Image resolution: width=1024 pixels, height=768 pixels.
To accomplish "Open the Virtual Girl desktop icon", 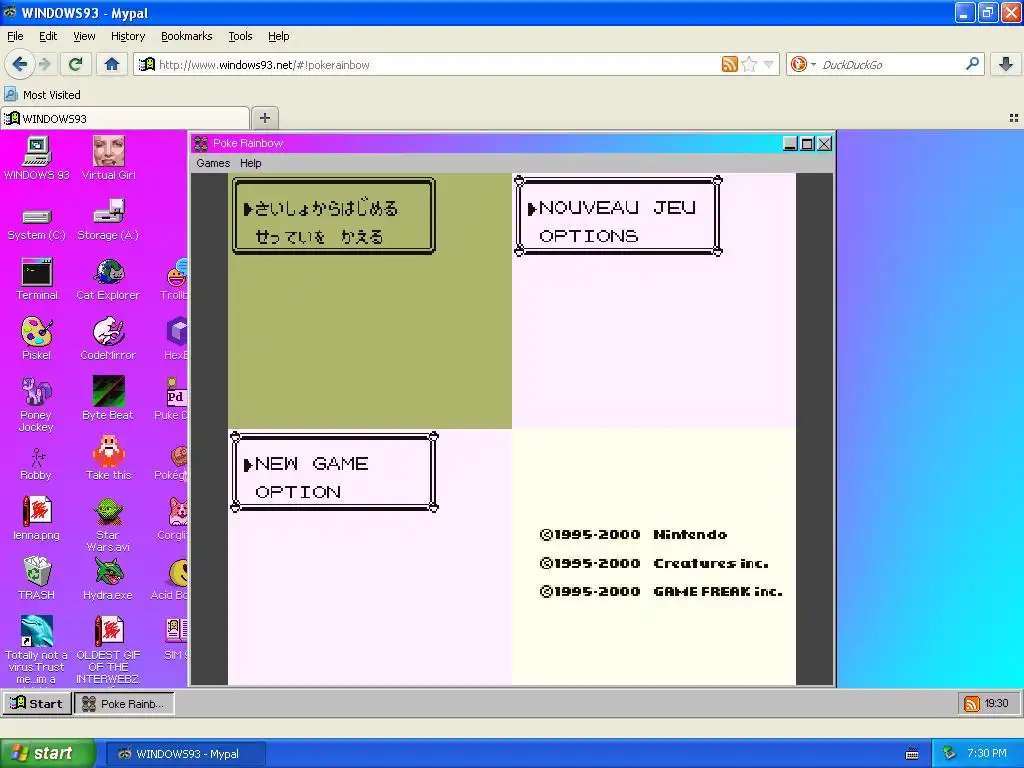I will pos(108,157).
